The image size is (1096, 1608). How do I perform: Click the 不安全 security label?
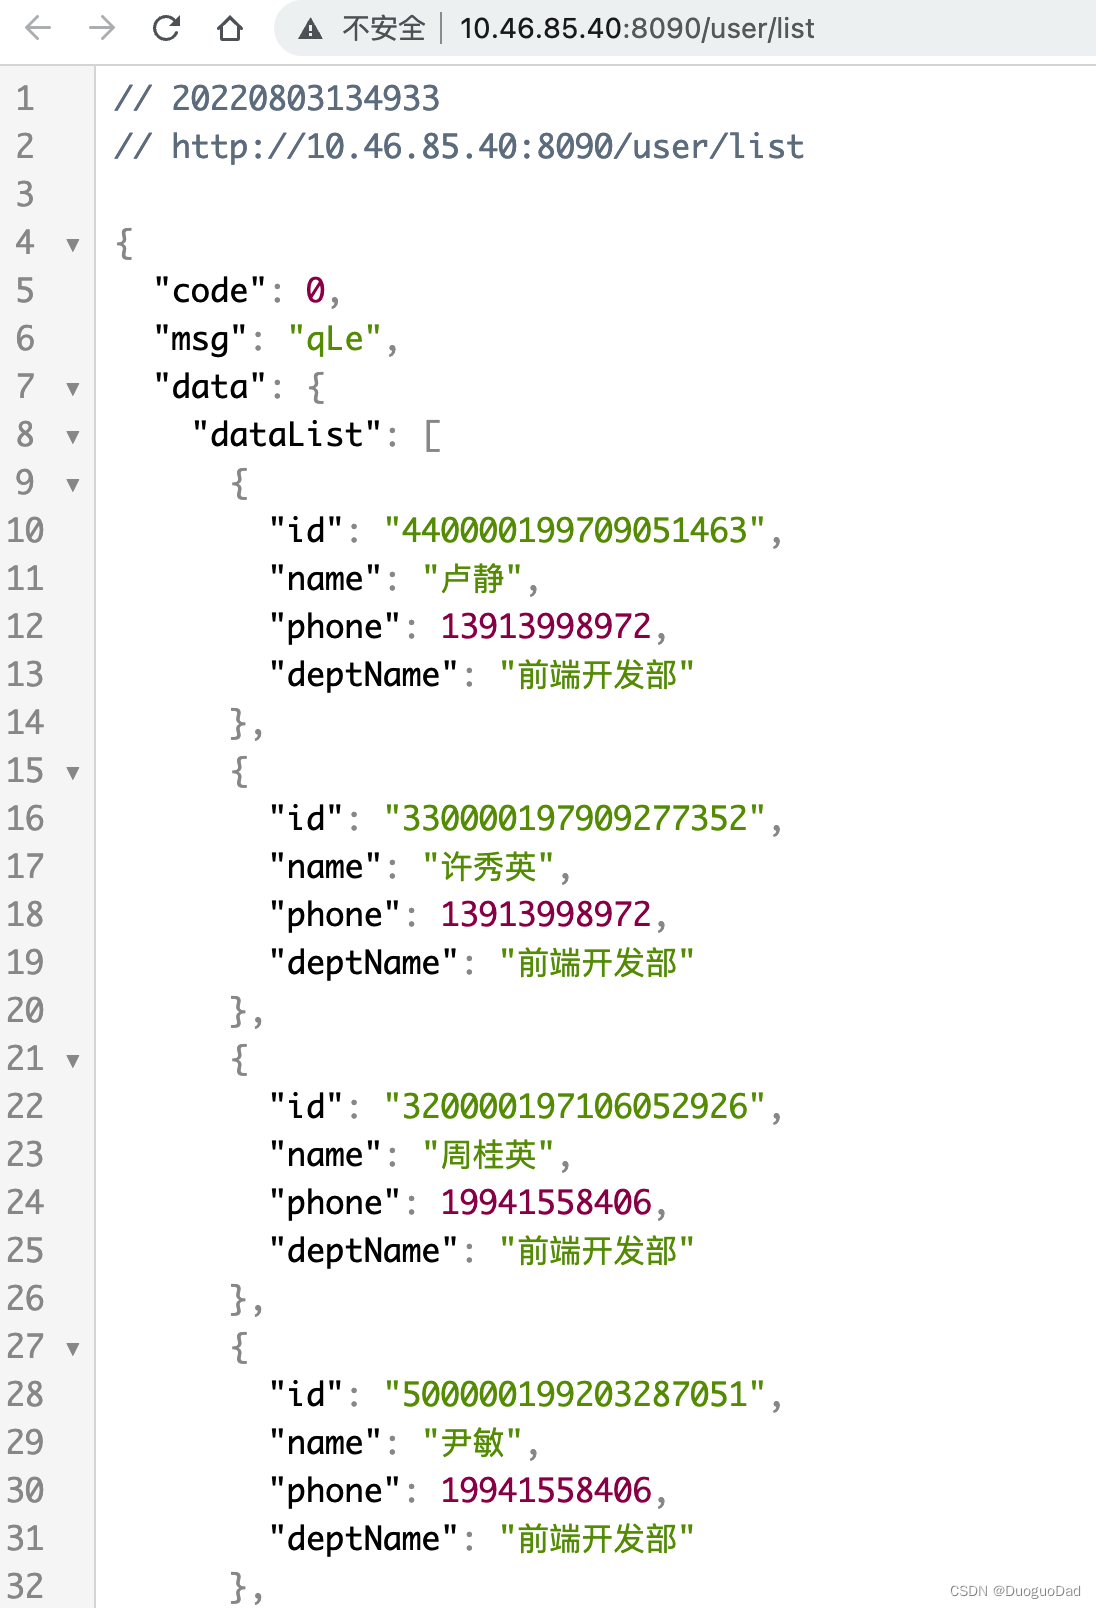tap(375, 29)
